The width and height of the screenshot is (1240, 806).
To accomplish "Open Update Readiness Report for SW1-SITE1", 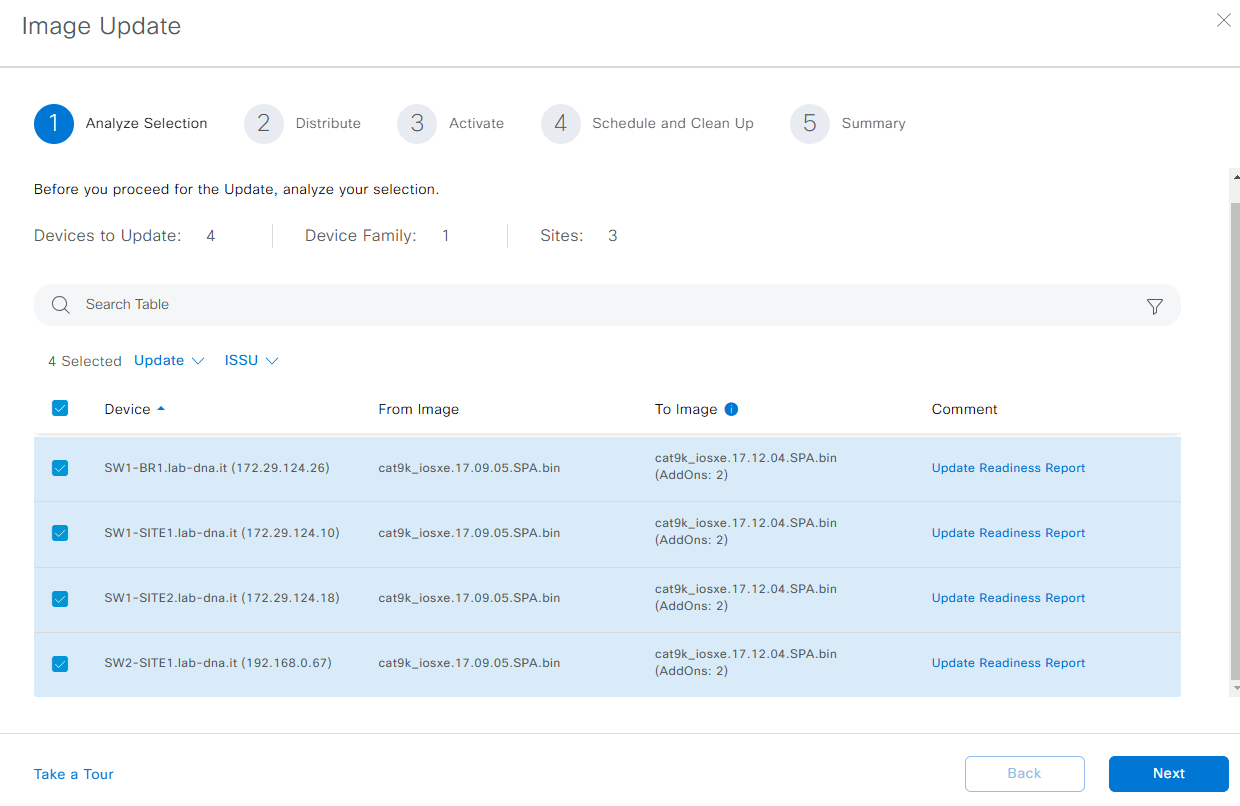I will [x=1008, y=533].
